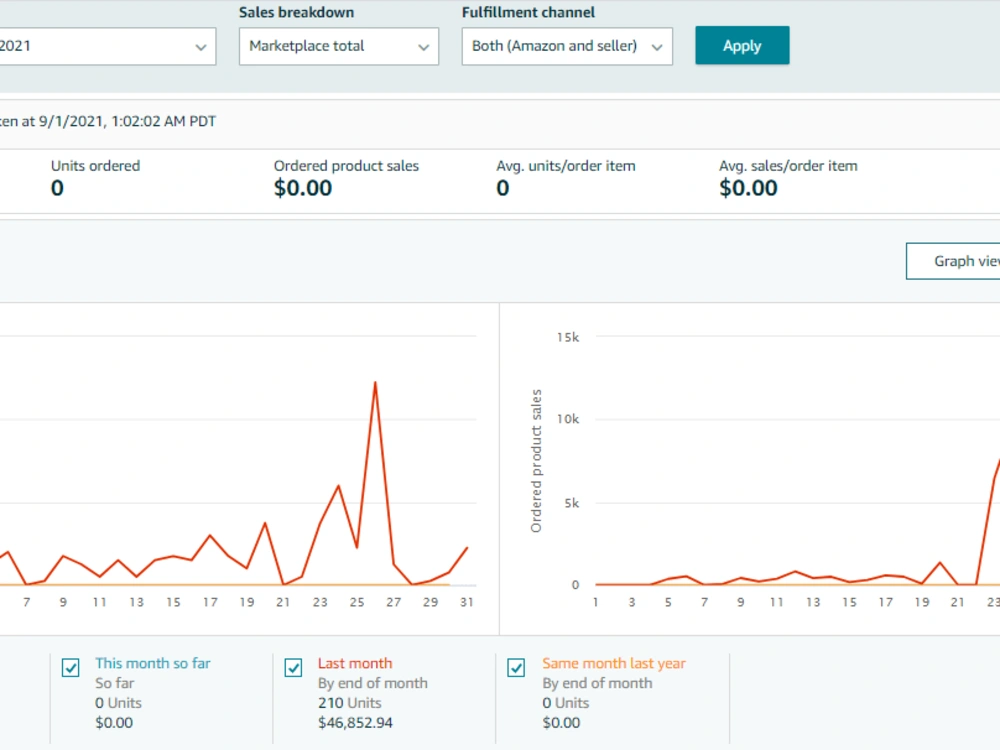This screenshot has height=750, width=1000.
Task: Disable the Same month last year checkbox
Action: (x=516, y=668)
